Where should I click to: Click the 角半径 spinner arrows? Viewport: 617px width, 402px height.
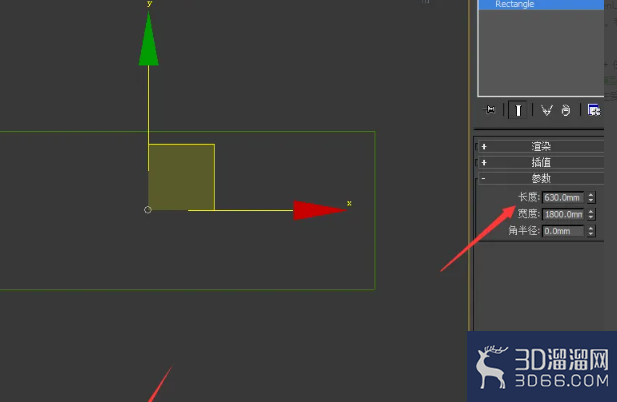coord(591,231)
